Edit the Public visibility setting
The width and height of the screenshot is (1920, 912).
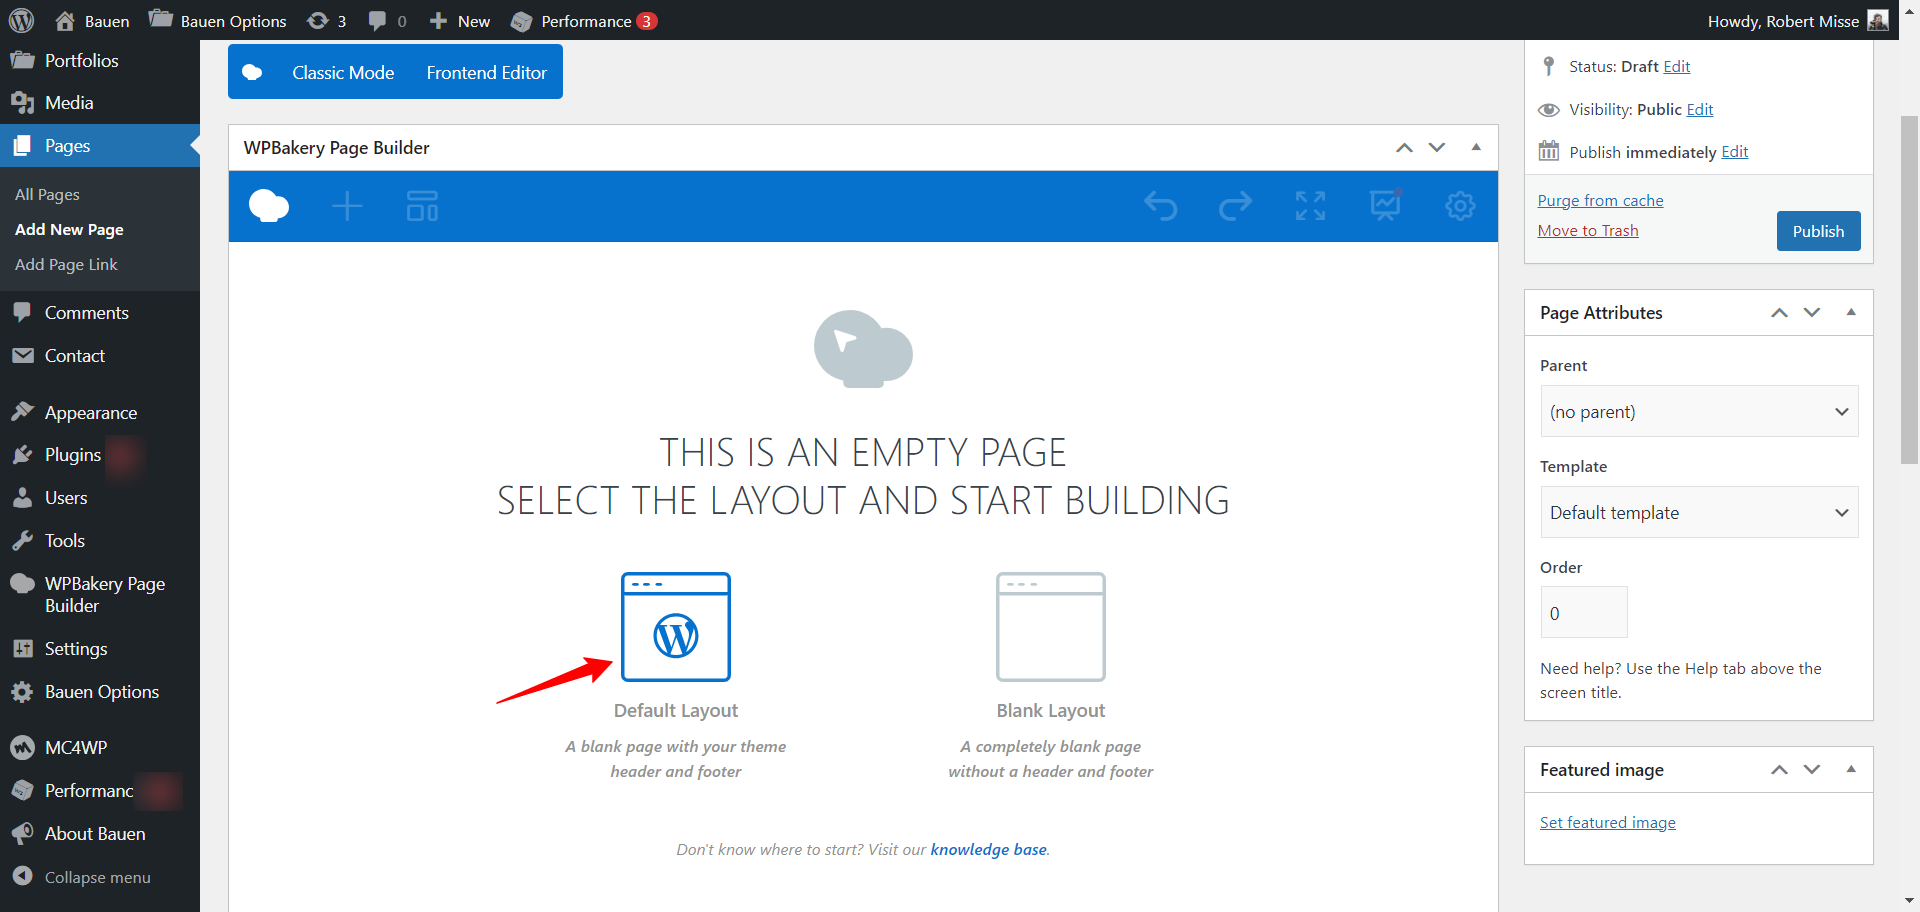(x=1700, y=110)
